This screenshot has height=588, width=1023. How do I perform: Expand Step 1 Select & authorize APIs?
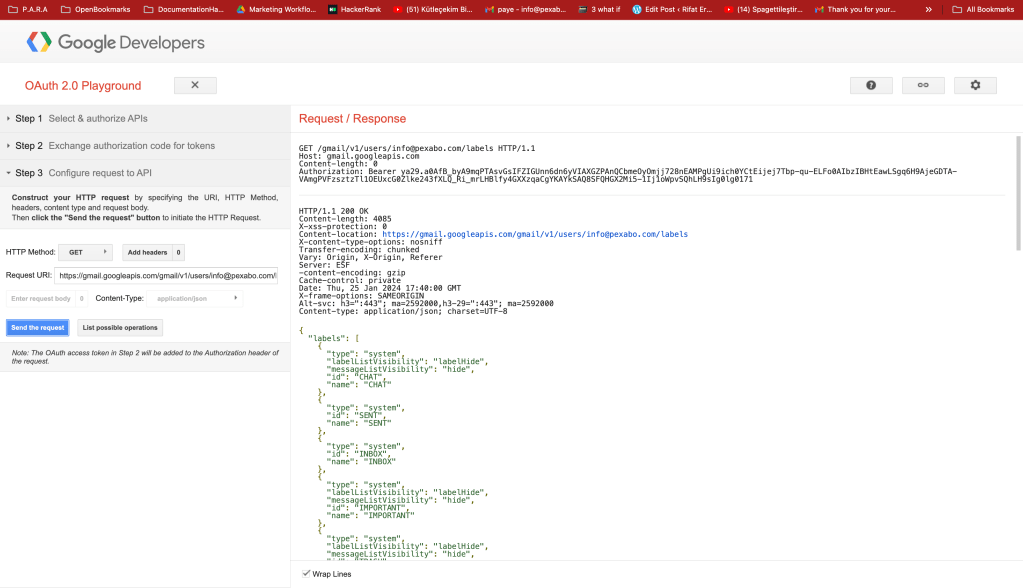coord(145,119)
